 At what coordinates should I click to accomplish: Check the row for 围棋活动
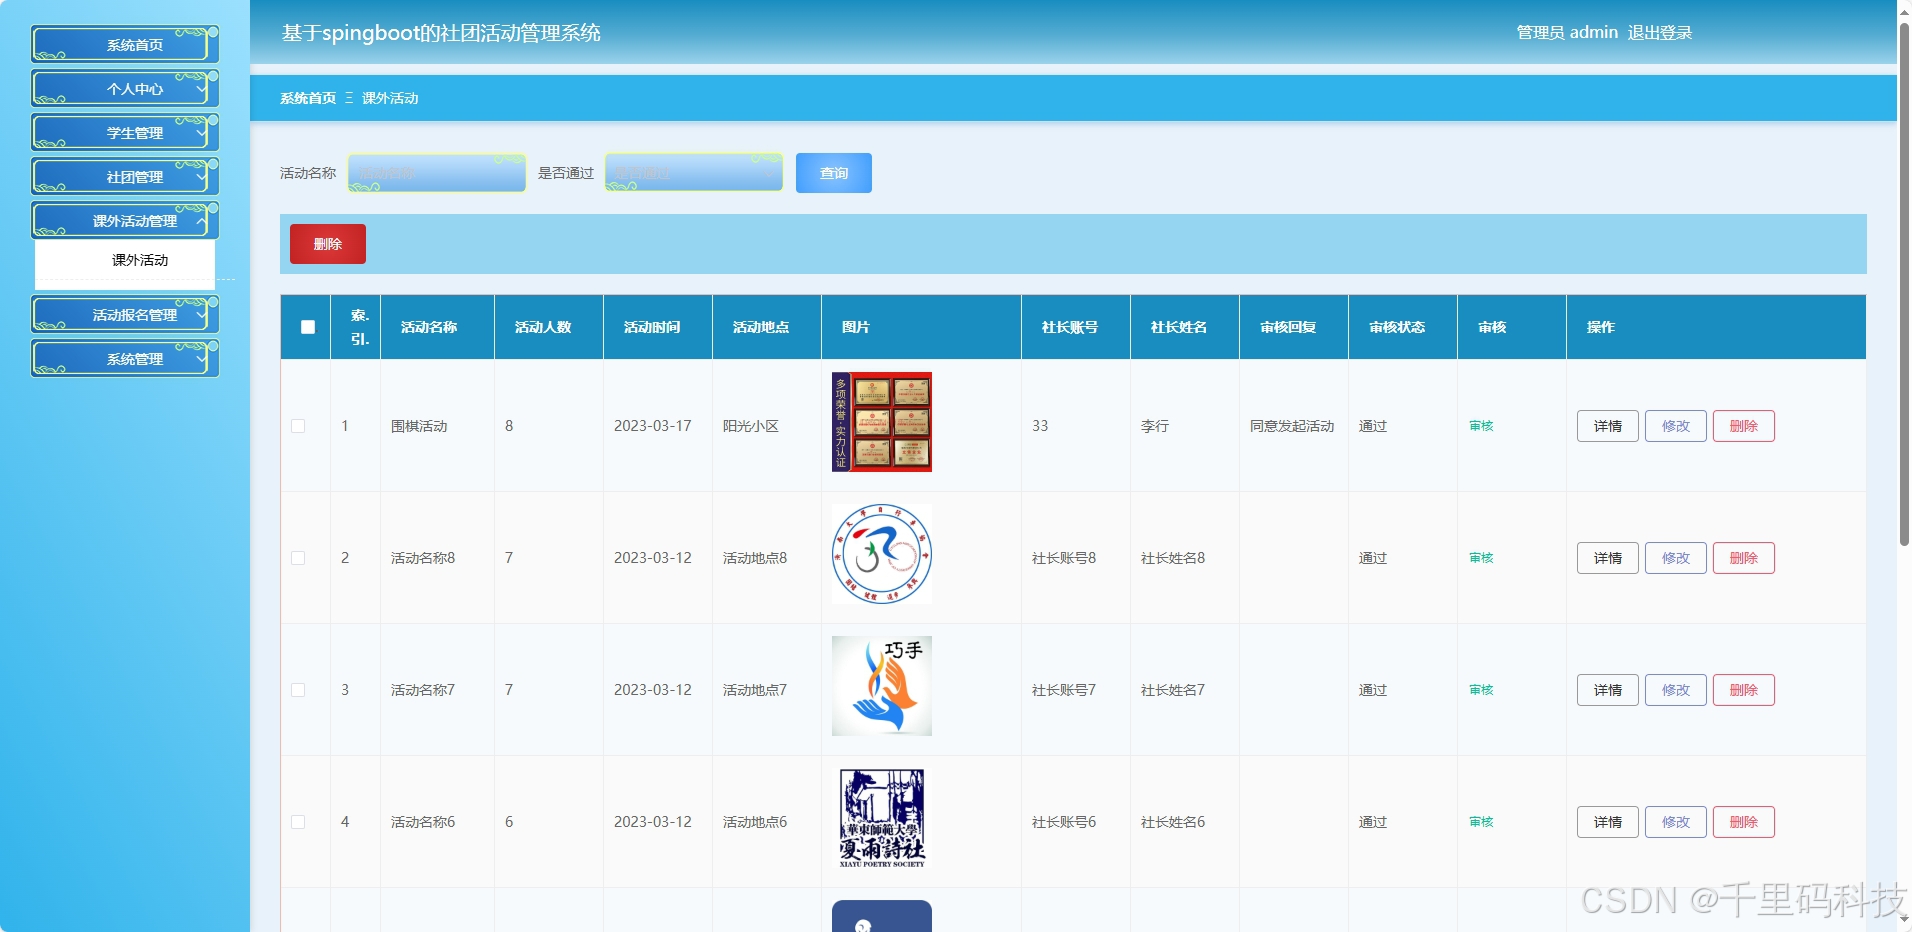298,426
